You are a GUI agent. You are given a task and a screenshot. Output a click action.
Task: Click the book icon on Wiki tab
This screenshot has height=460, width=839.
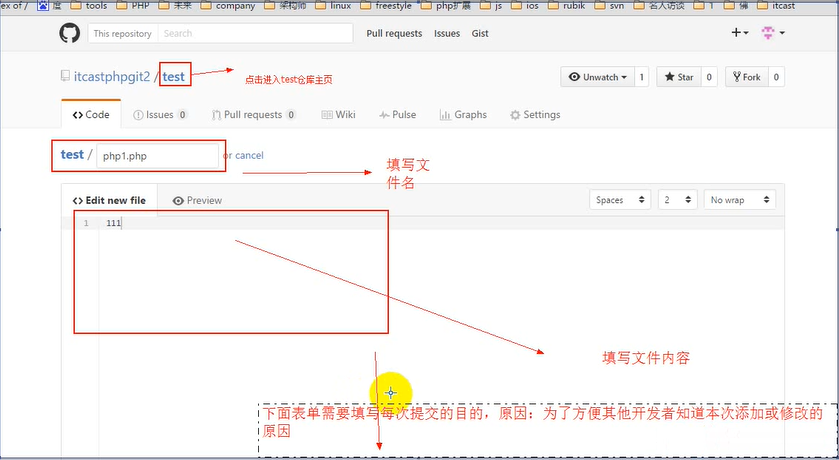[x=327, y=115]
